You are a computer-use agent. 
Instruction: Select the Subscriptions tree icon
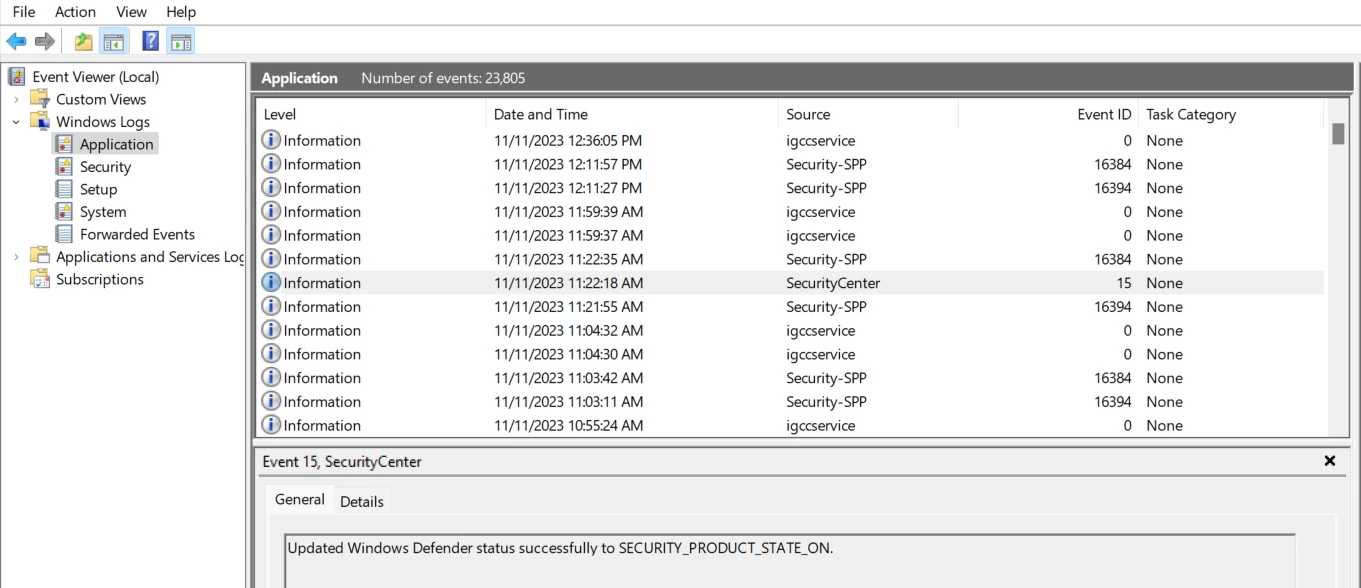tap(40, 279)
